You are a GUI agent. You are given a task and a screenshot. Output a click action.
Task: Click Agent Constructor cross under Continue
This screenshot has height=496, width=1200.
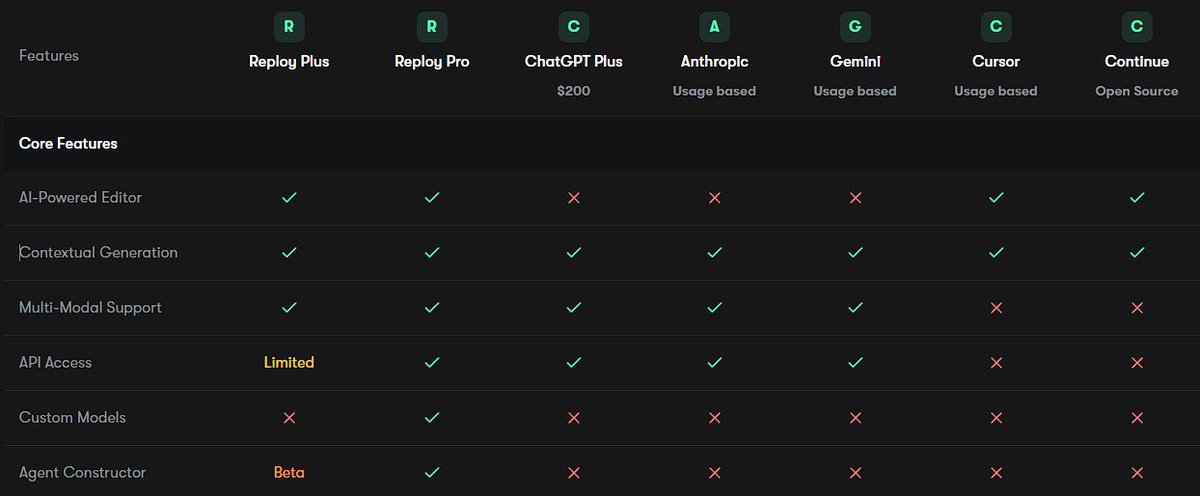(1137, 473)
